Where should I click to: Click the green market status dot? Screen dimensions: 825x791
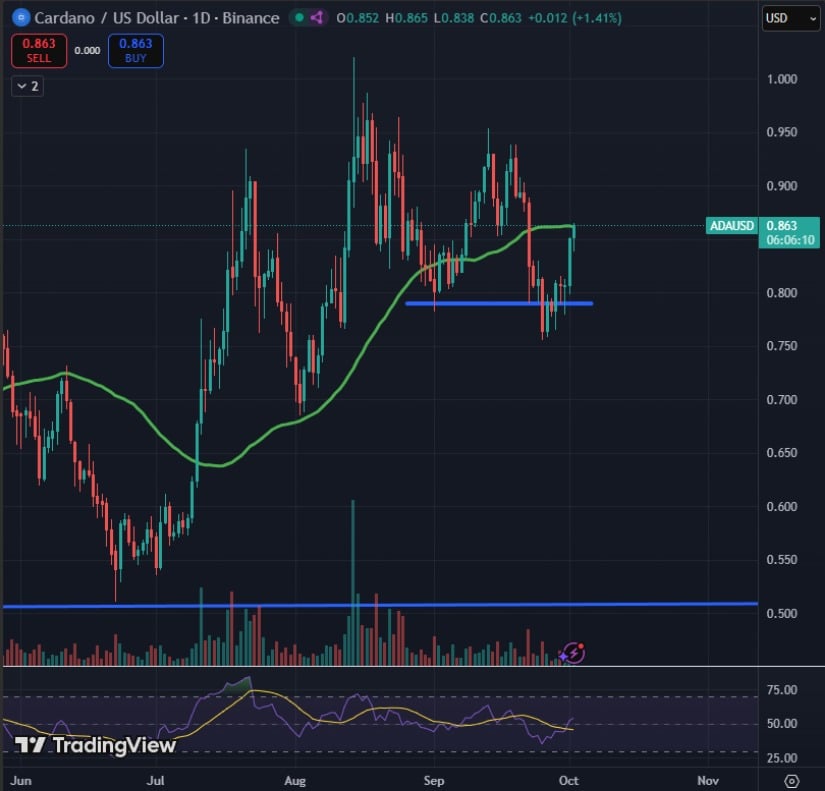(299, 18)
